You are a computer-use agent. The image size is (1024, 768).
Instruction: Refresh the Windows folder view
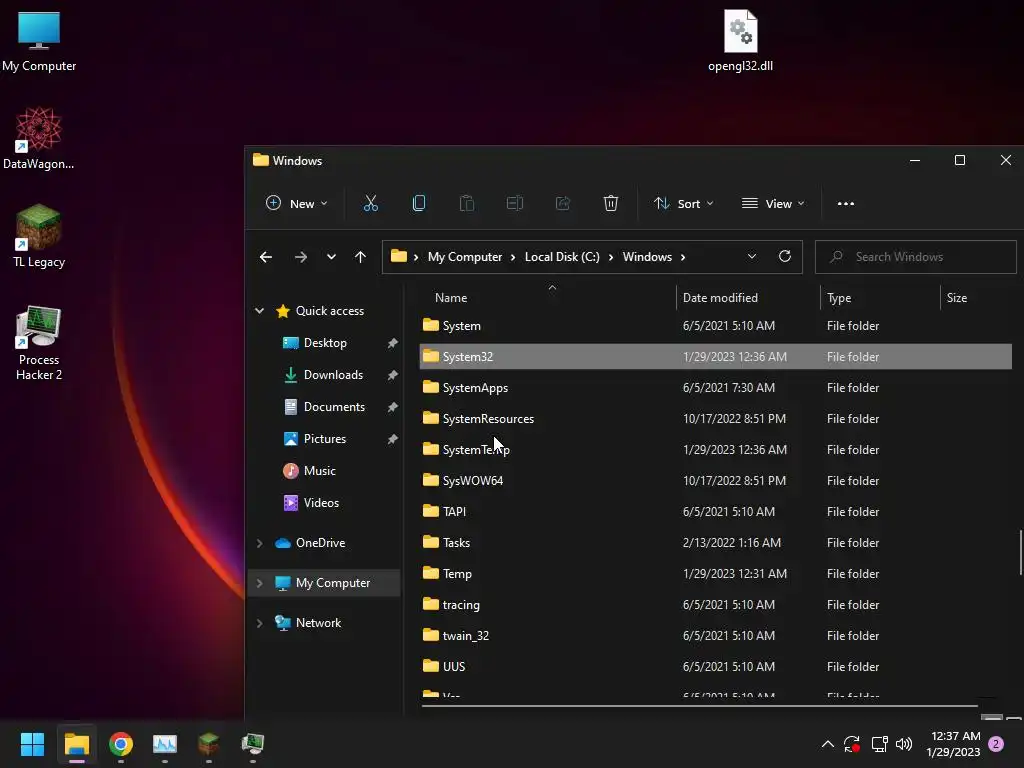(x=785, y=257)
